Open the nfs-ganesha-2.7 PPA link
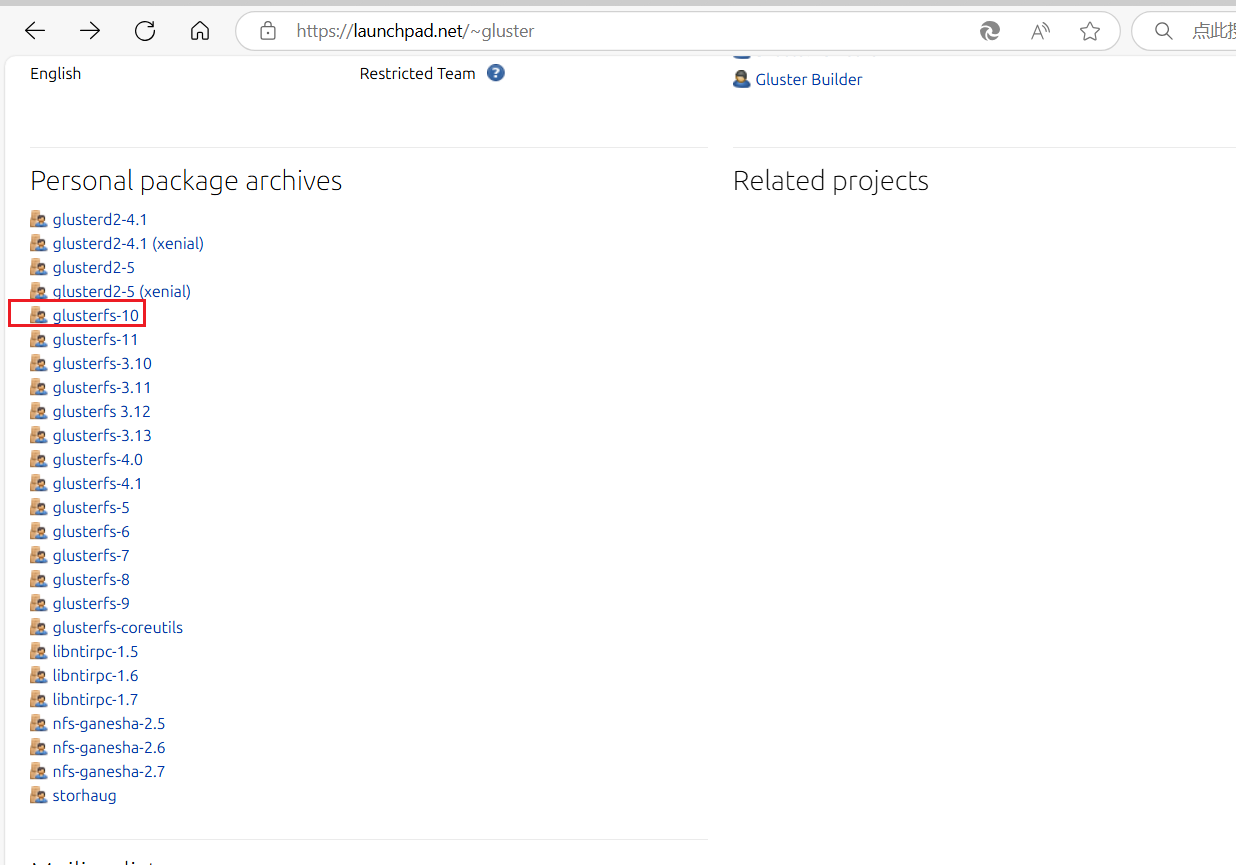 pyautogui.click(x=109, y=771)
